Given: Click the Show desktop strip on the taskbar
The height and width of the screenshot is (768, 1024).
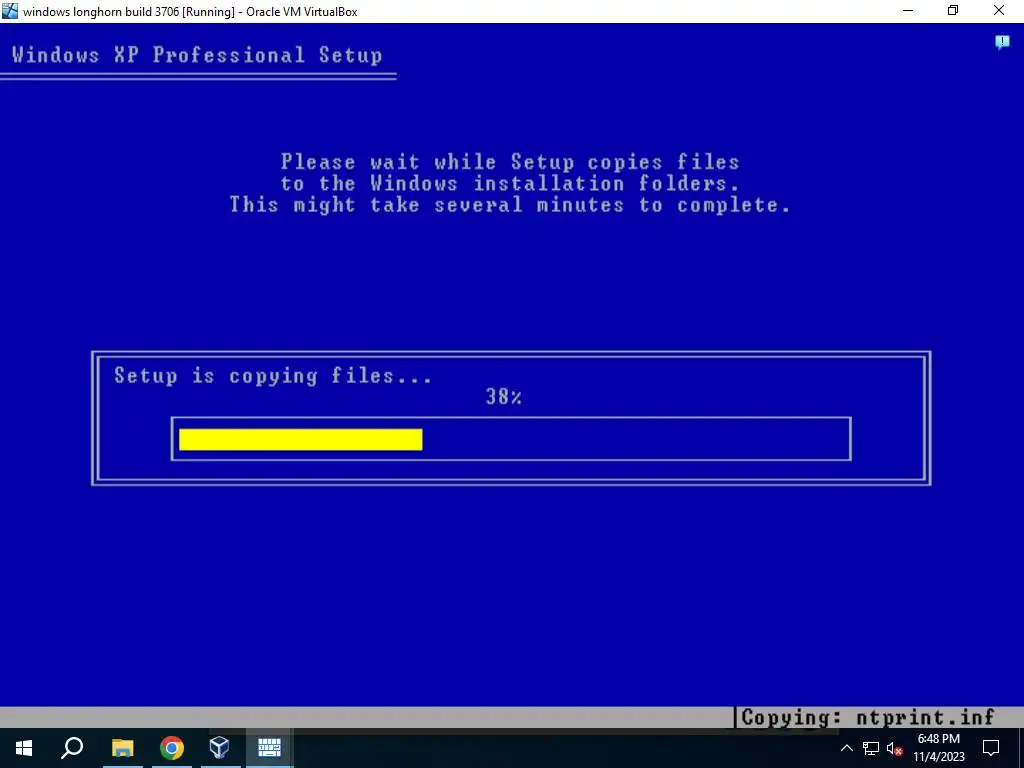Looking at the screenshot, I should [1021, 748].
